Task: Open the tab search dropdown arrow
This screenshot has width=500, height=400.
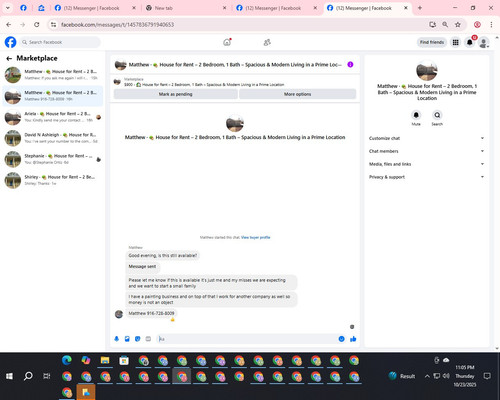Action: (x=8, y=8)
